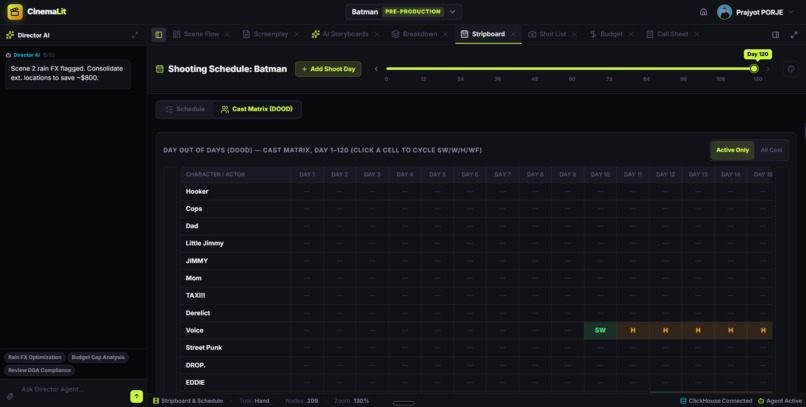Close the Shot List tab
Image resolution: width=806 pixels, height=407 pixels.
coord(574,34)
